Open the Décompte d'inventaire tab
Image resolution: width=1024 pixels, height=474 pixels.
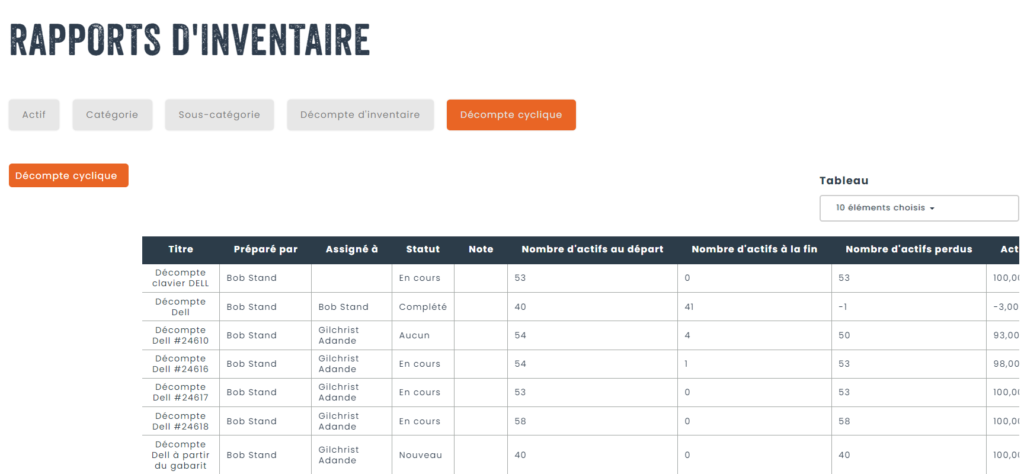[x=360, y=115]
